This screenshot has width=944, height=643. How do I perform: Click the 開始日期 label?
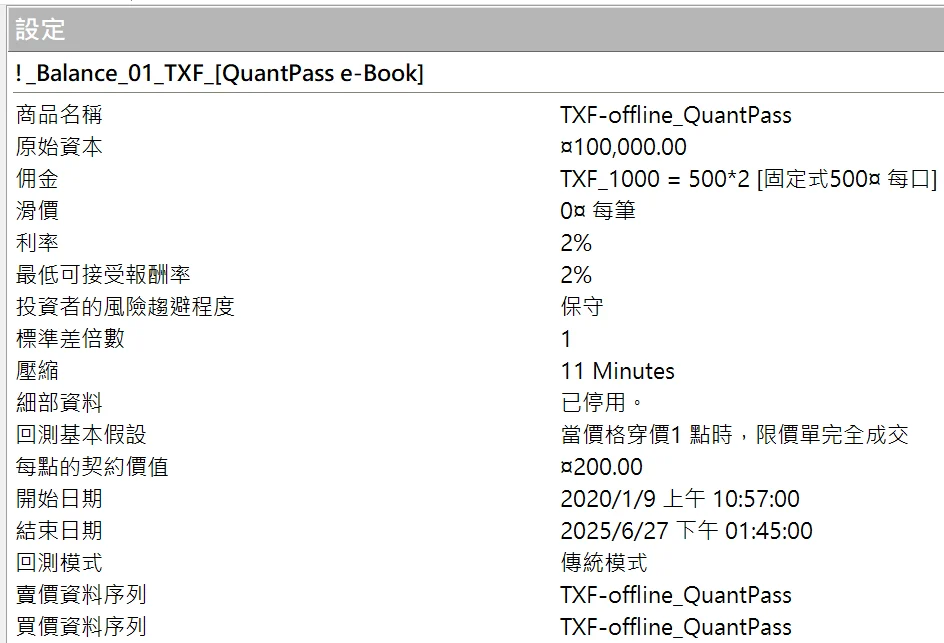point(59,499)
